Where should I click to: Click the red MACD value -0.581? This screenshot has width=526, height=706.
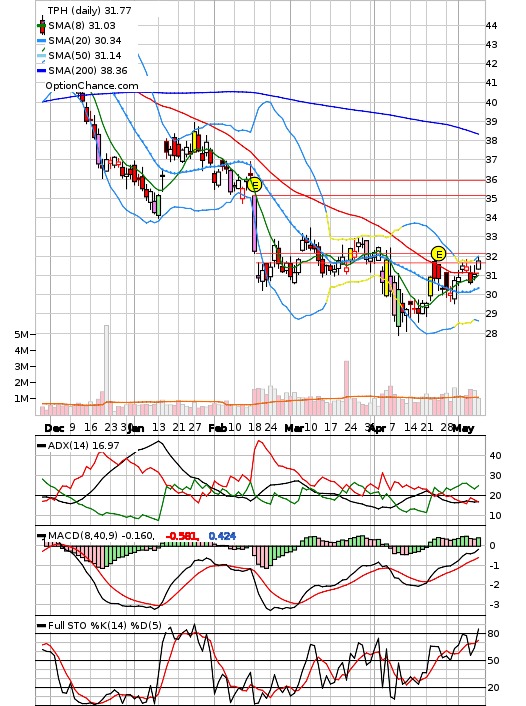click(182, 536)
